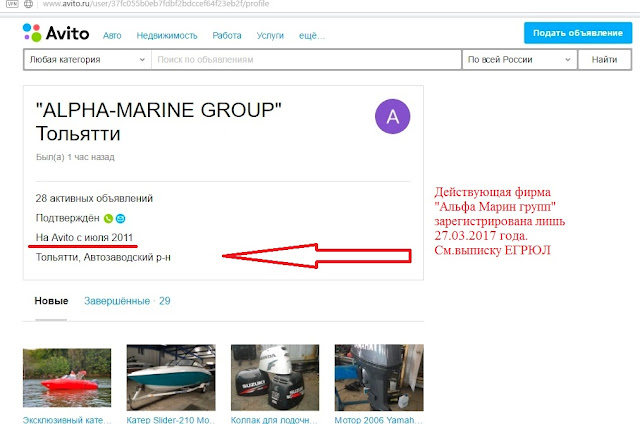
Task: Open the Любая категория dropdown
Action: click(x=87, y=60)
